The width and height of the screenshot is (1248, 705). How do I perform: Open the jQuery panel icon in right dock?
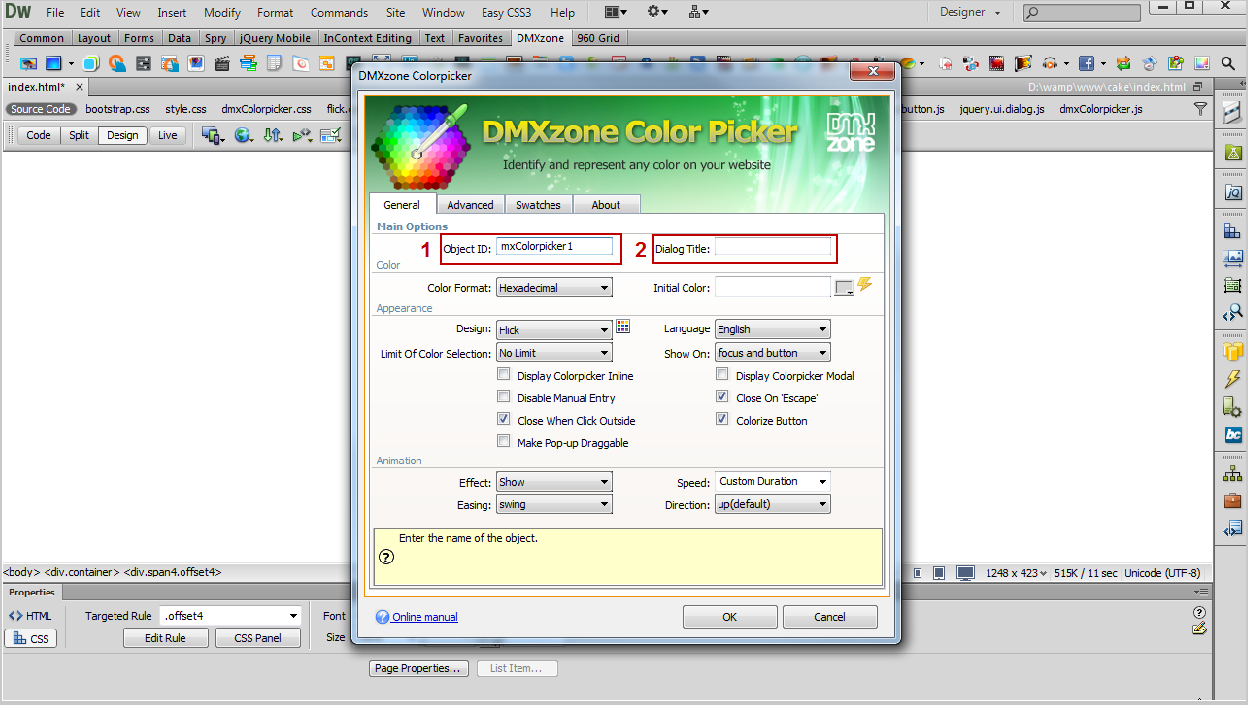(x=1233, y=192)
